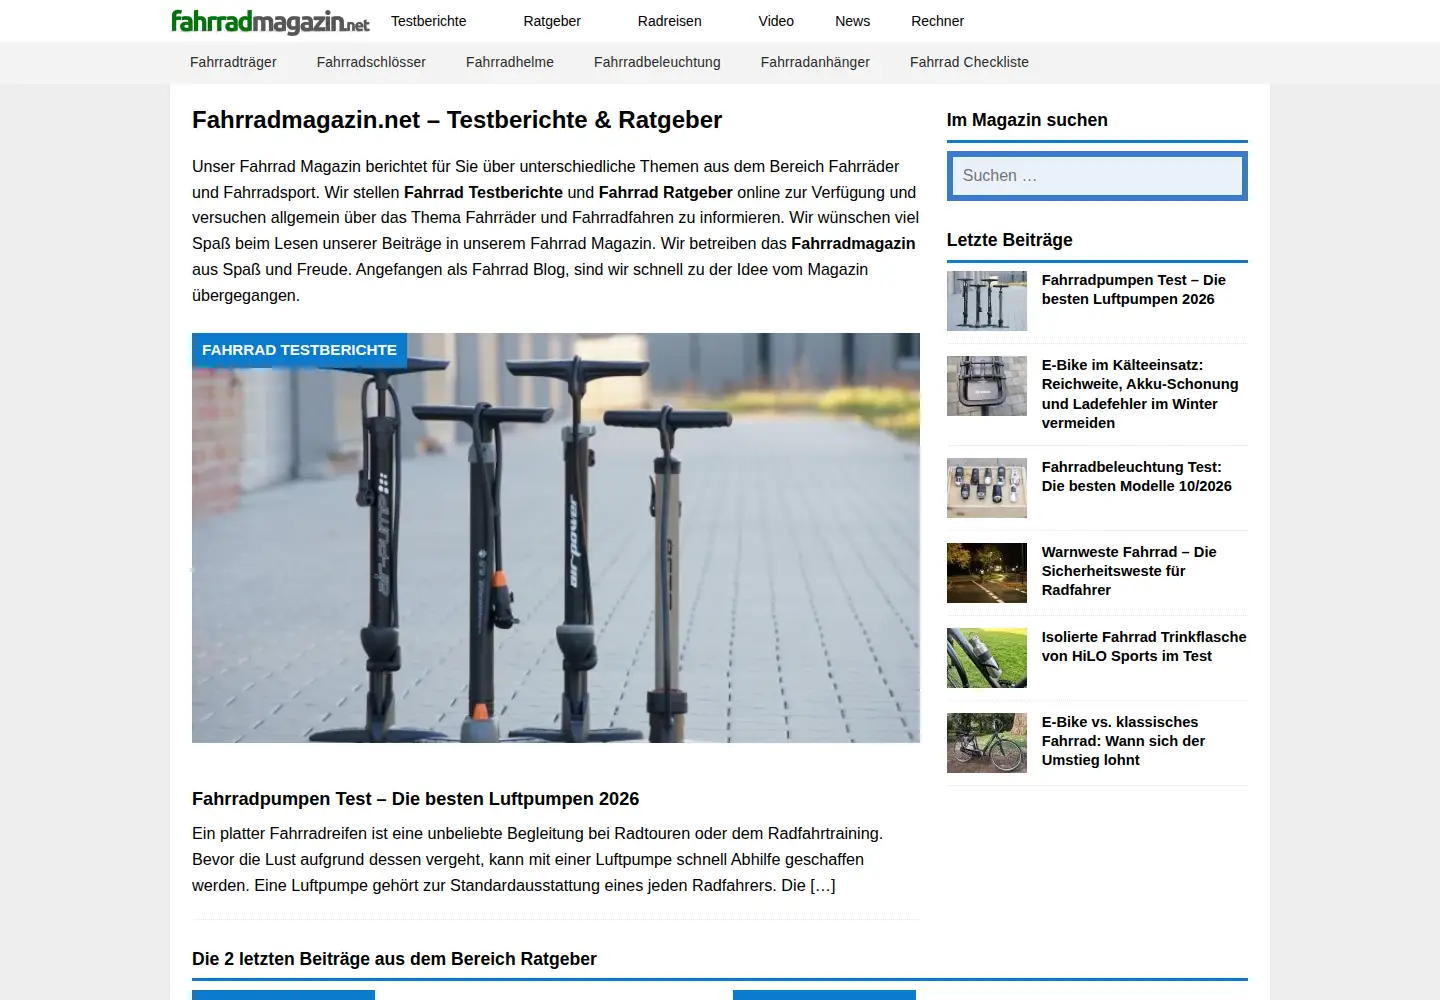The height and width of the screenshot is (1000, 1440).
Task: Open Fahrradbeleuchtung Test sidebar article title
Action: 1136,477
